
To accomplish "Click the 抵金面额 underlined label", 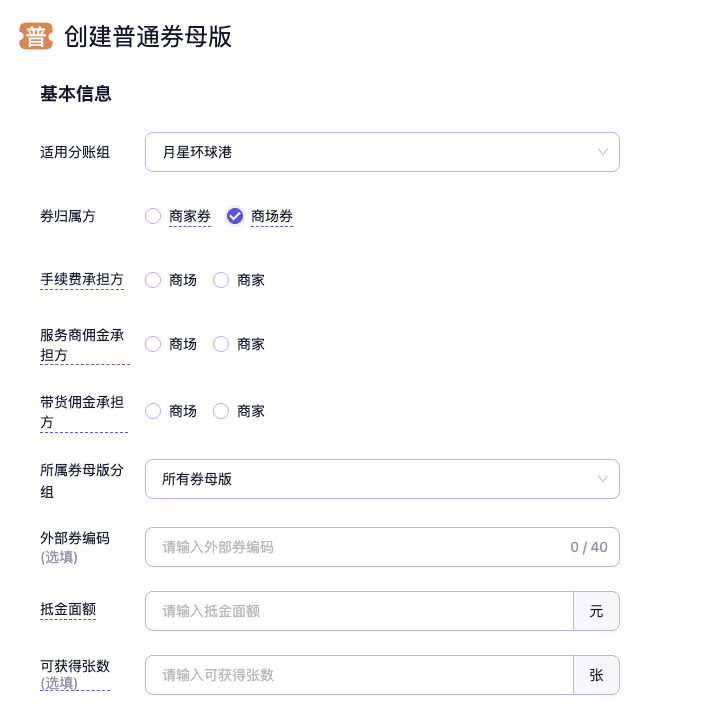I will (x=68, y=609).
